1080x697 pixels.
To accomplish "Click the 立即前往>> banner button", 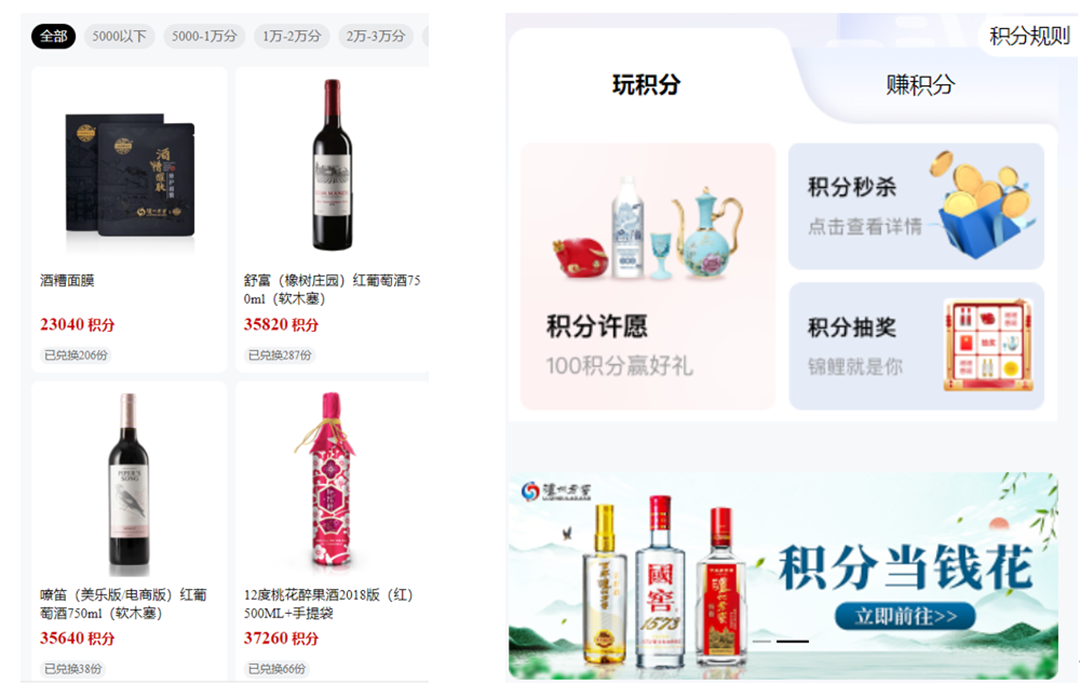I will pyautogui.click(x=905, y=616).
